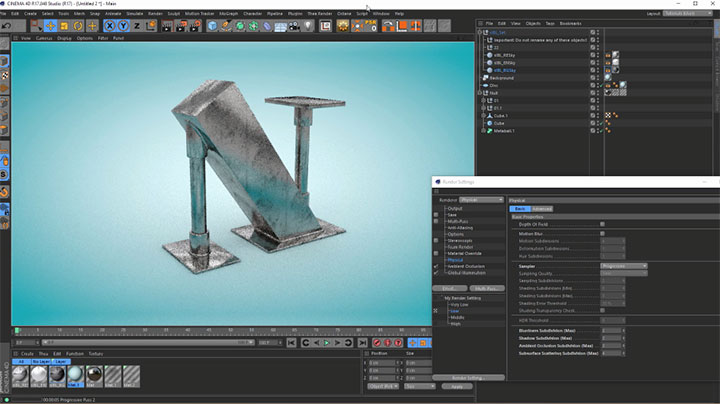Select Basic tab in Physical settings

(x=520, y=209)
